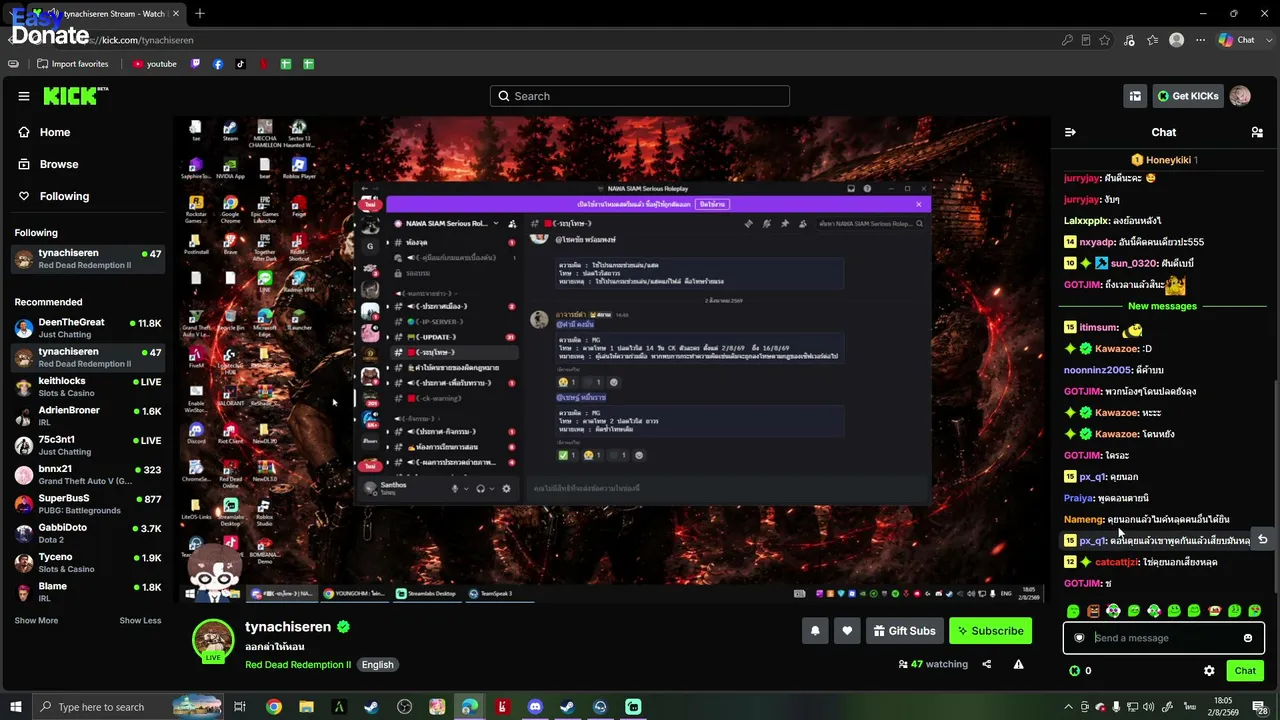Focus the Send a message field
The image size is (1280, 720).
(x=1164, y=638)
